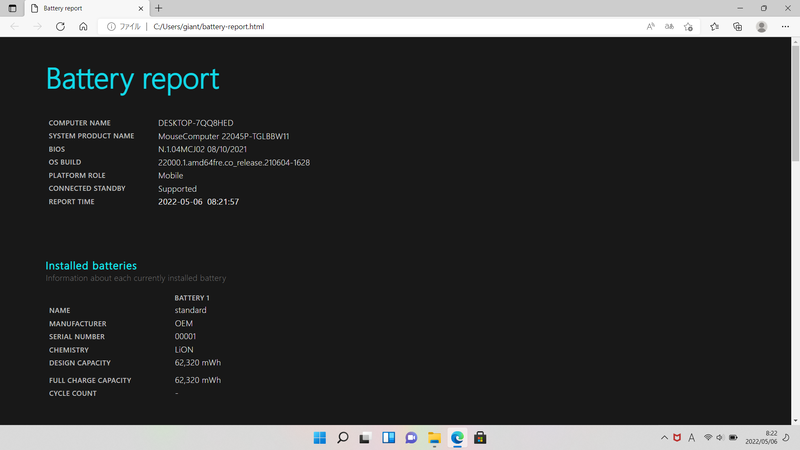Select OS build 22000.1.amd64fre.co_release value

tap(234, 163)
